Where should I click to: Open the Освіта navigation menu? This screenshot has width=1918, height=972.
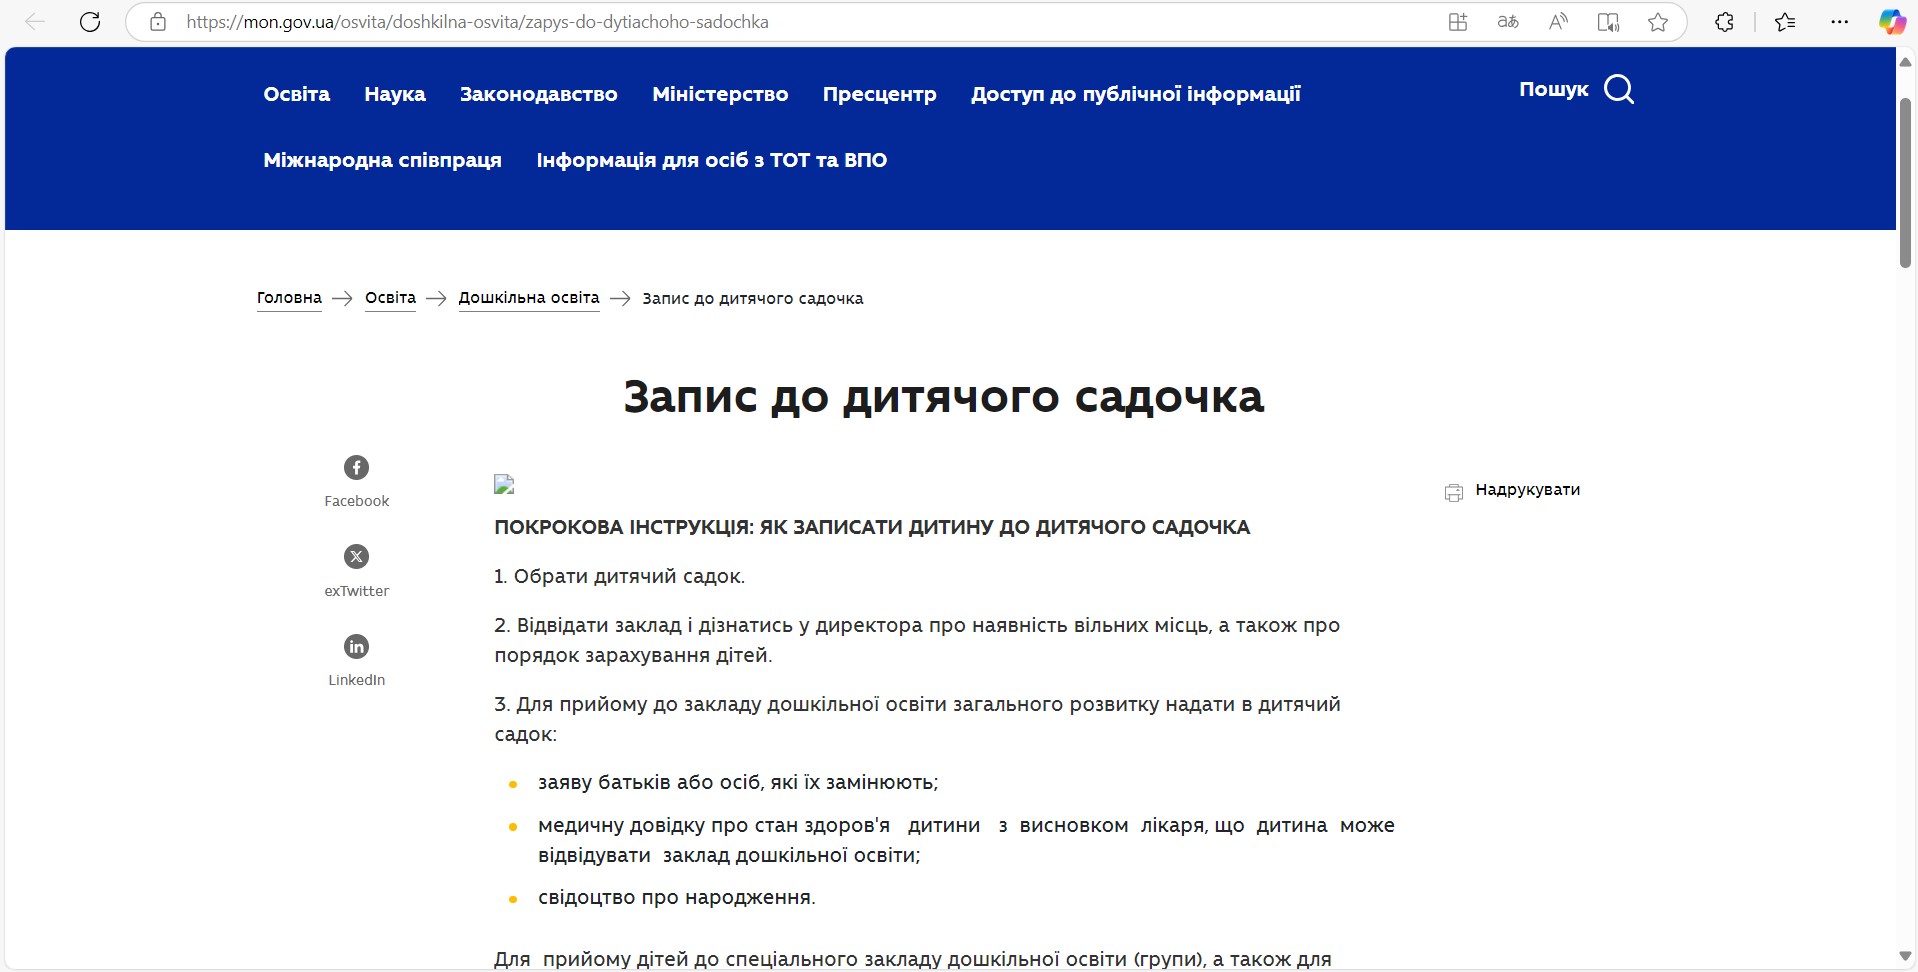[296, 94]
